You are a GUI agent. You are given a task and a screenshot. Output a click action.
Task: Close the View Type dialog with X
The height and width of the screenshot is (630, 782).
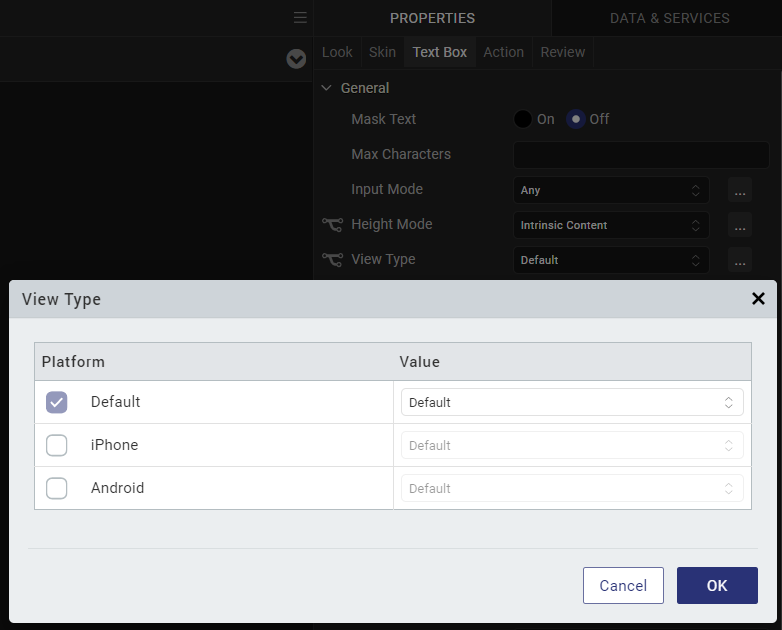pyautogui.click(x=758, y=299)
